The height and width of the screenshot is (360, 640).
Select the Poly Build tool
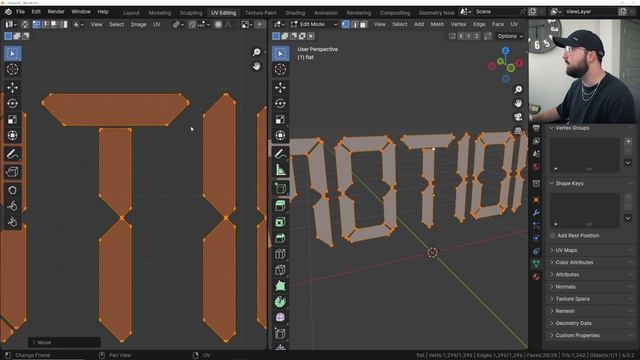280,286
